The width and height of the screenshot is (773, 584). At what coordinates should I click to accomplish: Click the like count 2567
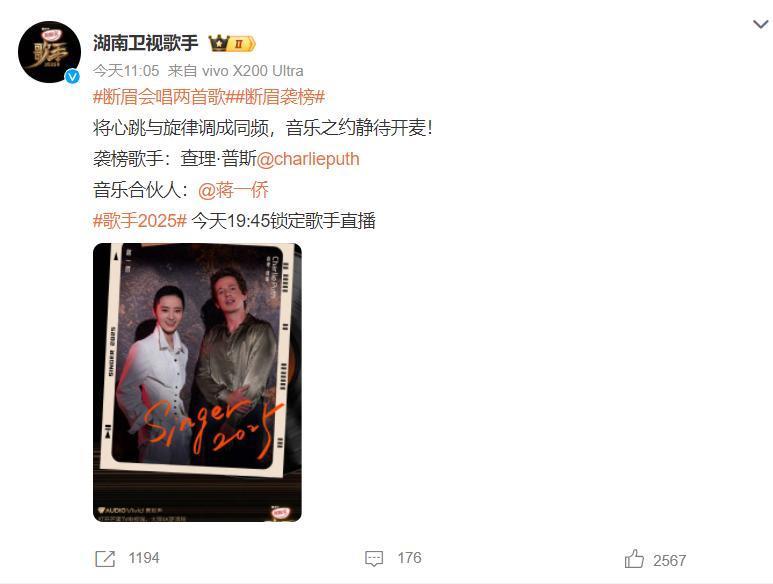tap(669, 560)
